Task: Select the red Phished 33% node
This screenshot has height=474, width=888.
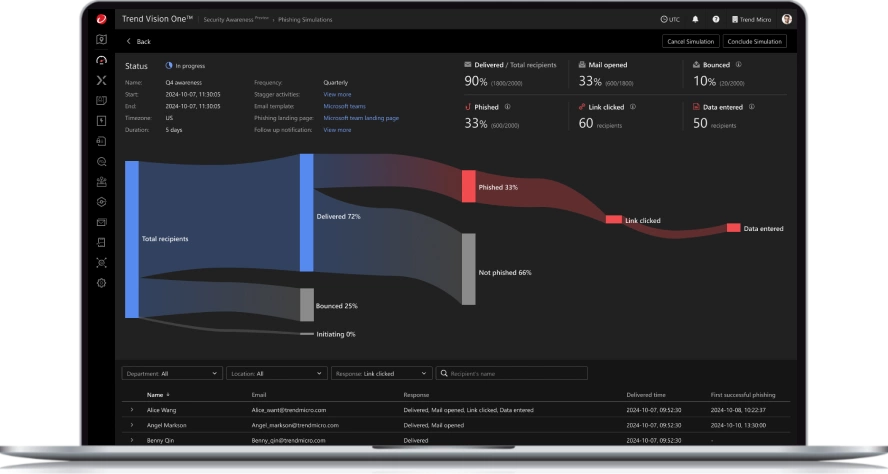Action: [468, 186]
